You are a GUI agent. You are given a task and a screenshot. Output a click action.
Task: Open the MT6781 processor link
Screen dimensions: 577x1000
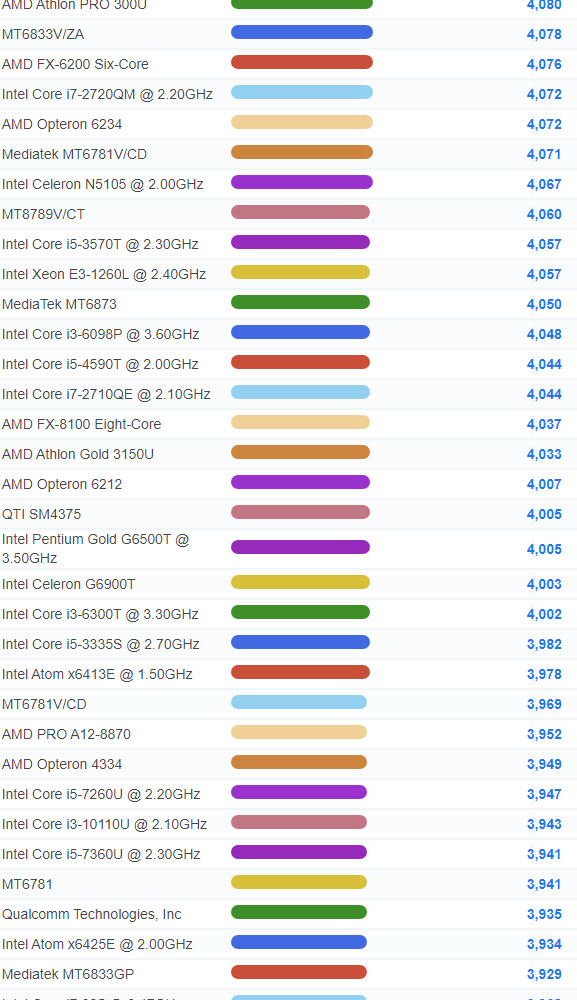point(27,884)
